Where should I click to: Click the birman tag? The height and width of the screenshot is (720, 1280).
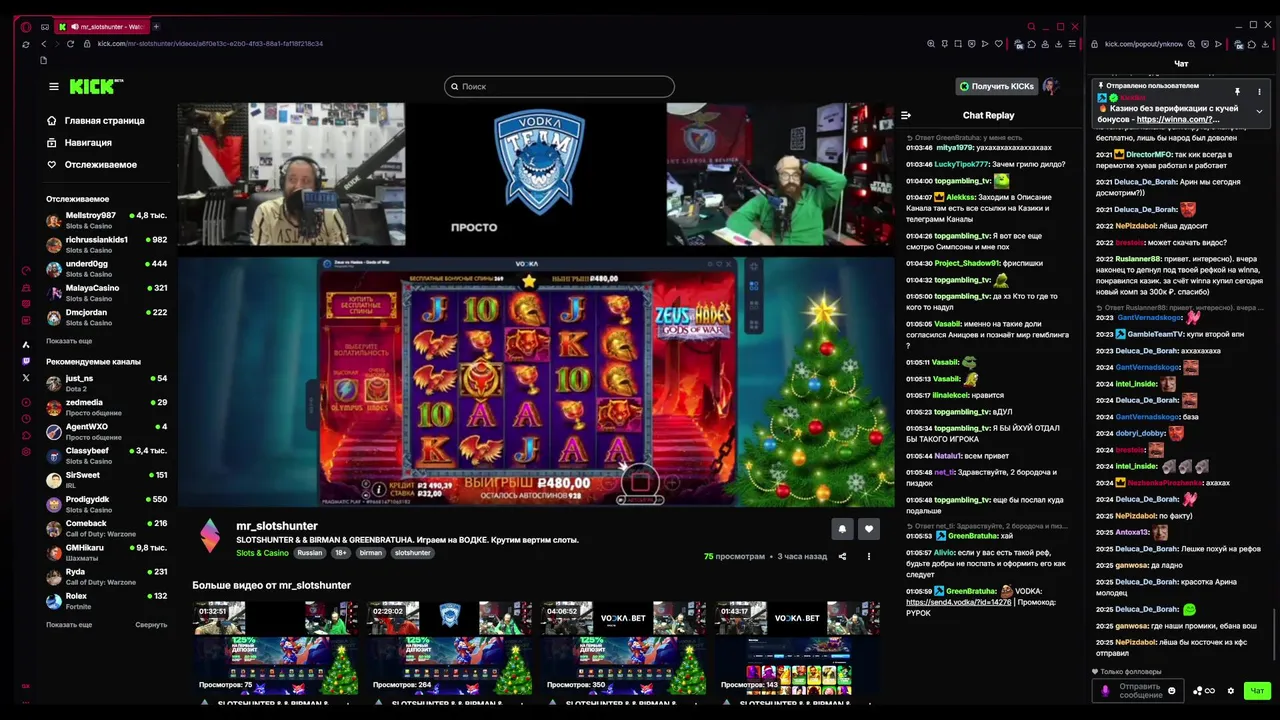[371, 553]
